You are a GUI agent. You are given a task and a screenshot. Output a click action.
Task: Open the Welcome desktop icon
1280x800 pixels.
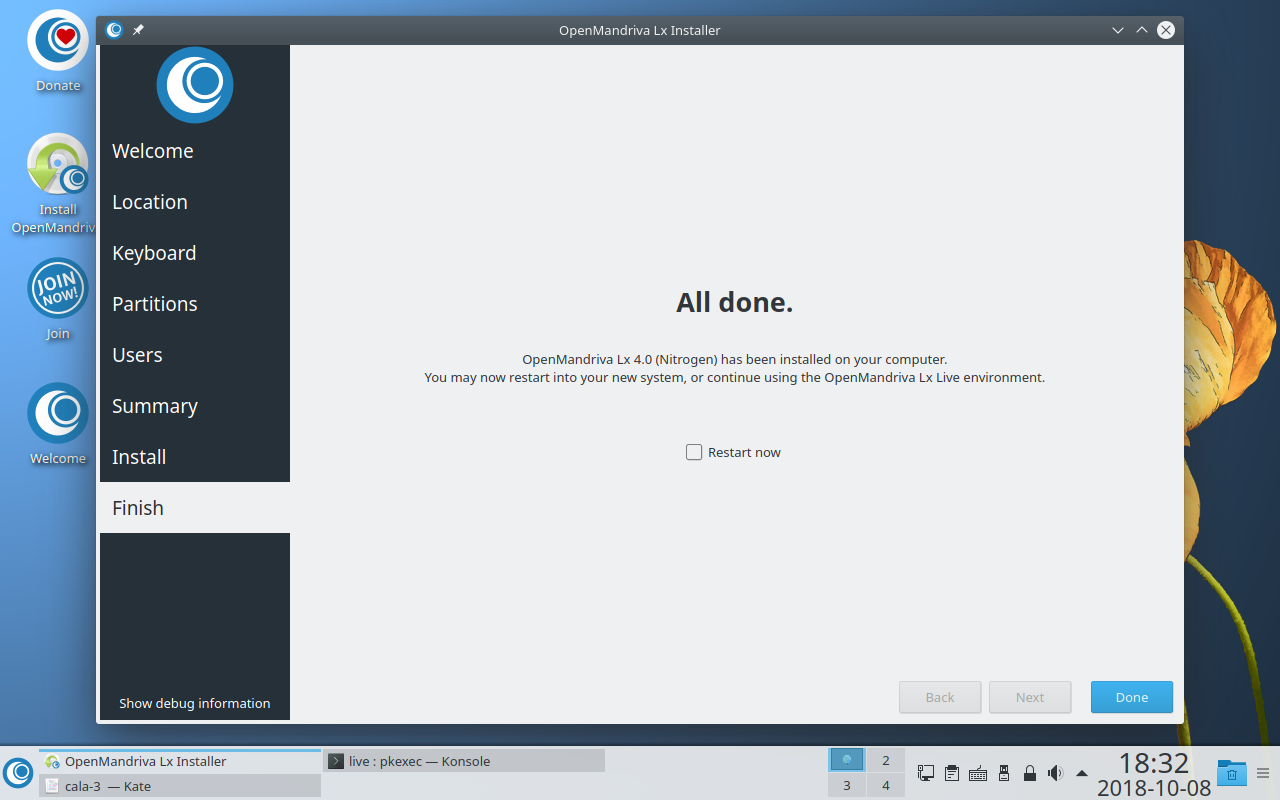point(58,424)
